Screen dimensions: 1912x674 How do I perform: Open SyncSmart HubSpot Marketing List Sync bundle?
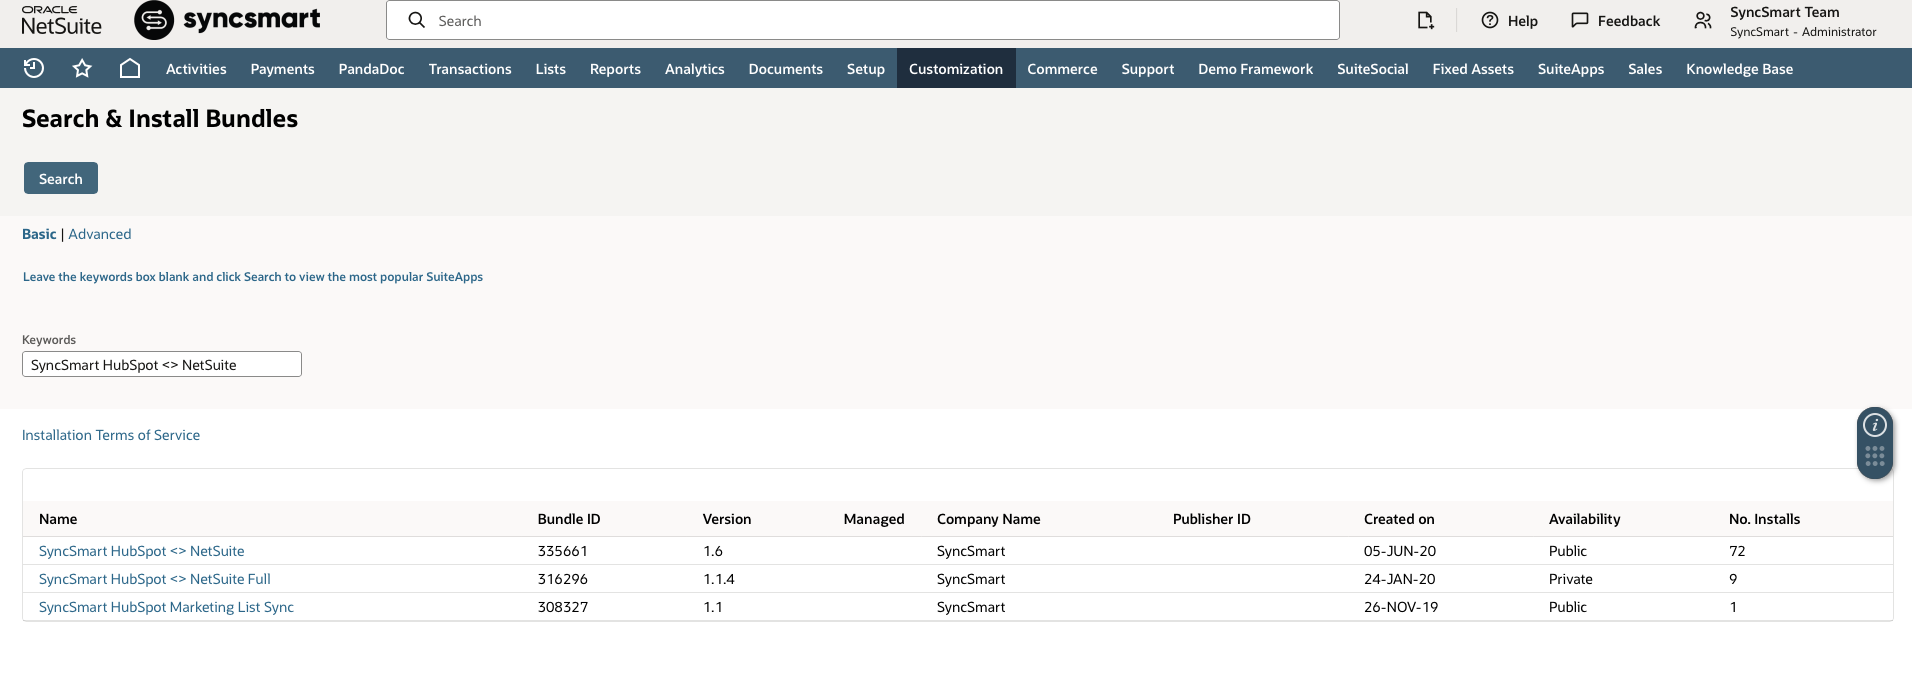click(x=166, y=607)
